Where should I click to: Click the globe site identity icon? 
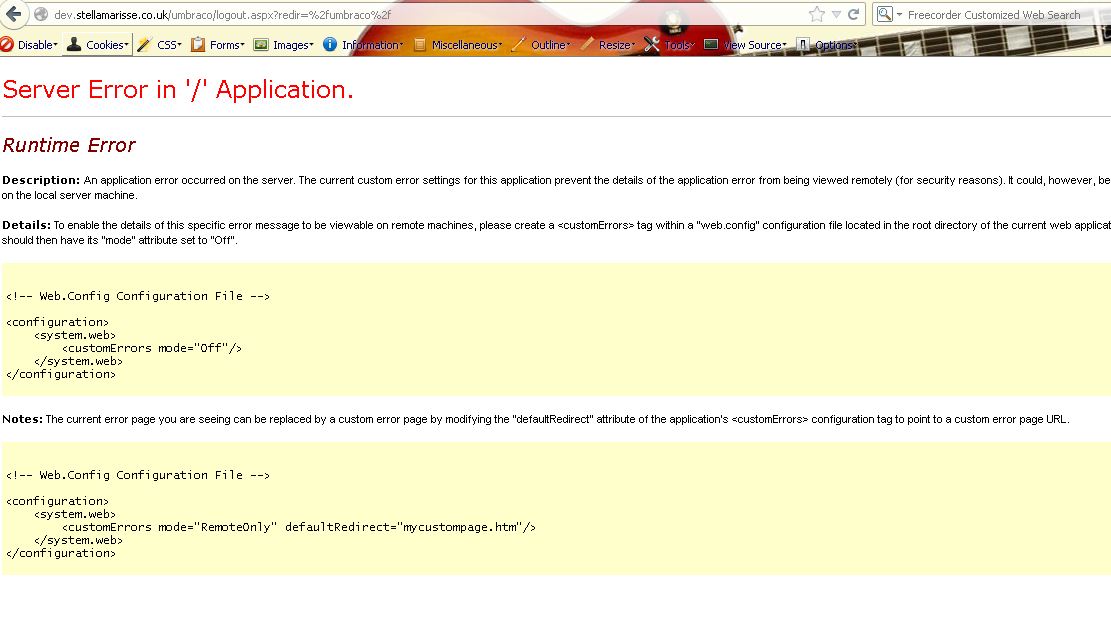pos(41,14)
